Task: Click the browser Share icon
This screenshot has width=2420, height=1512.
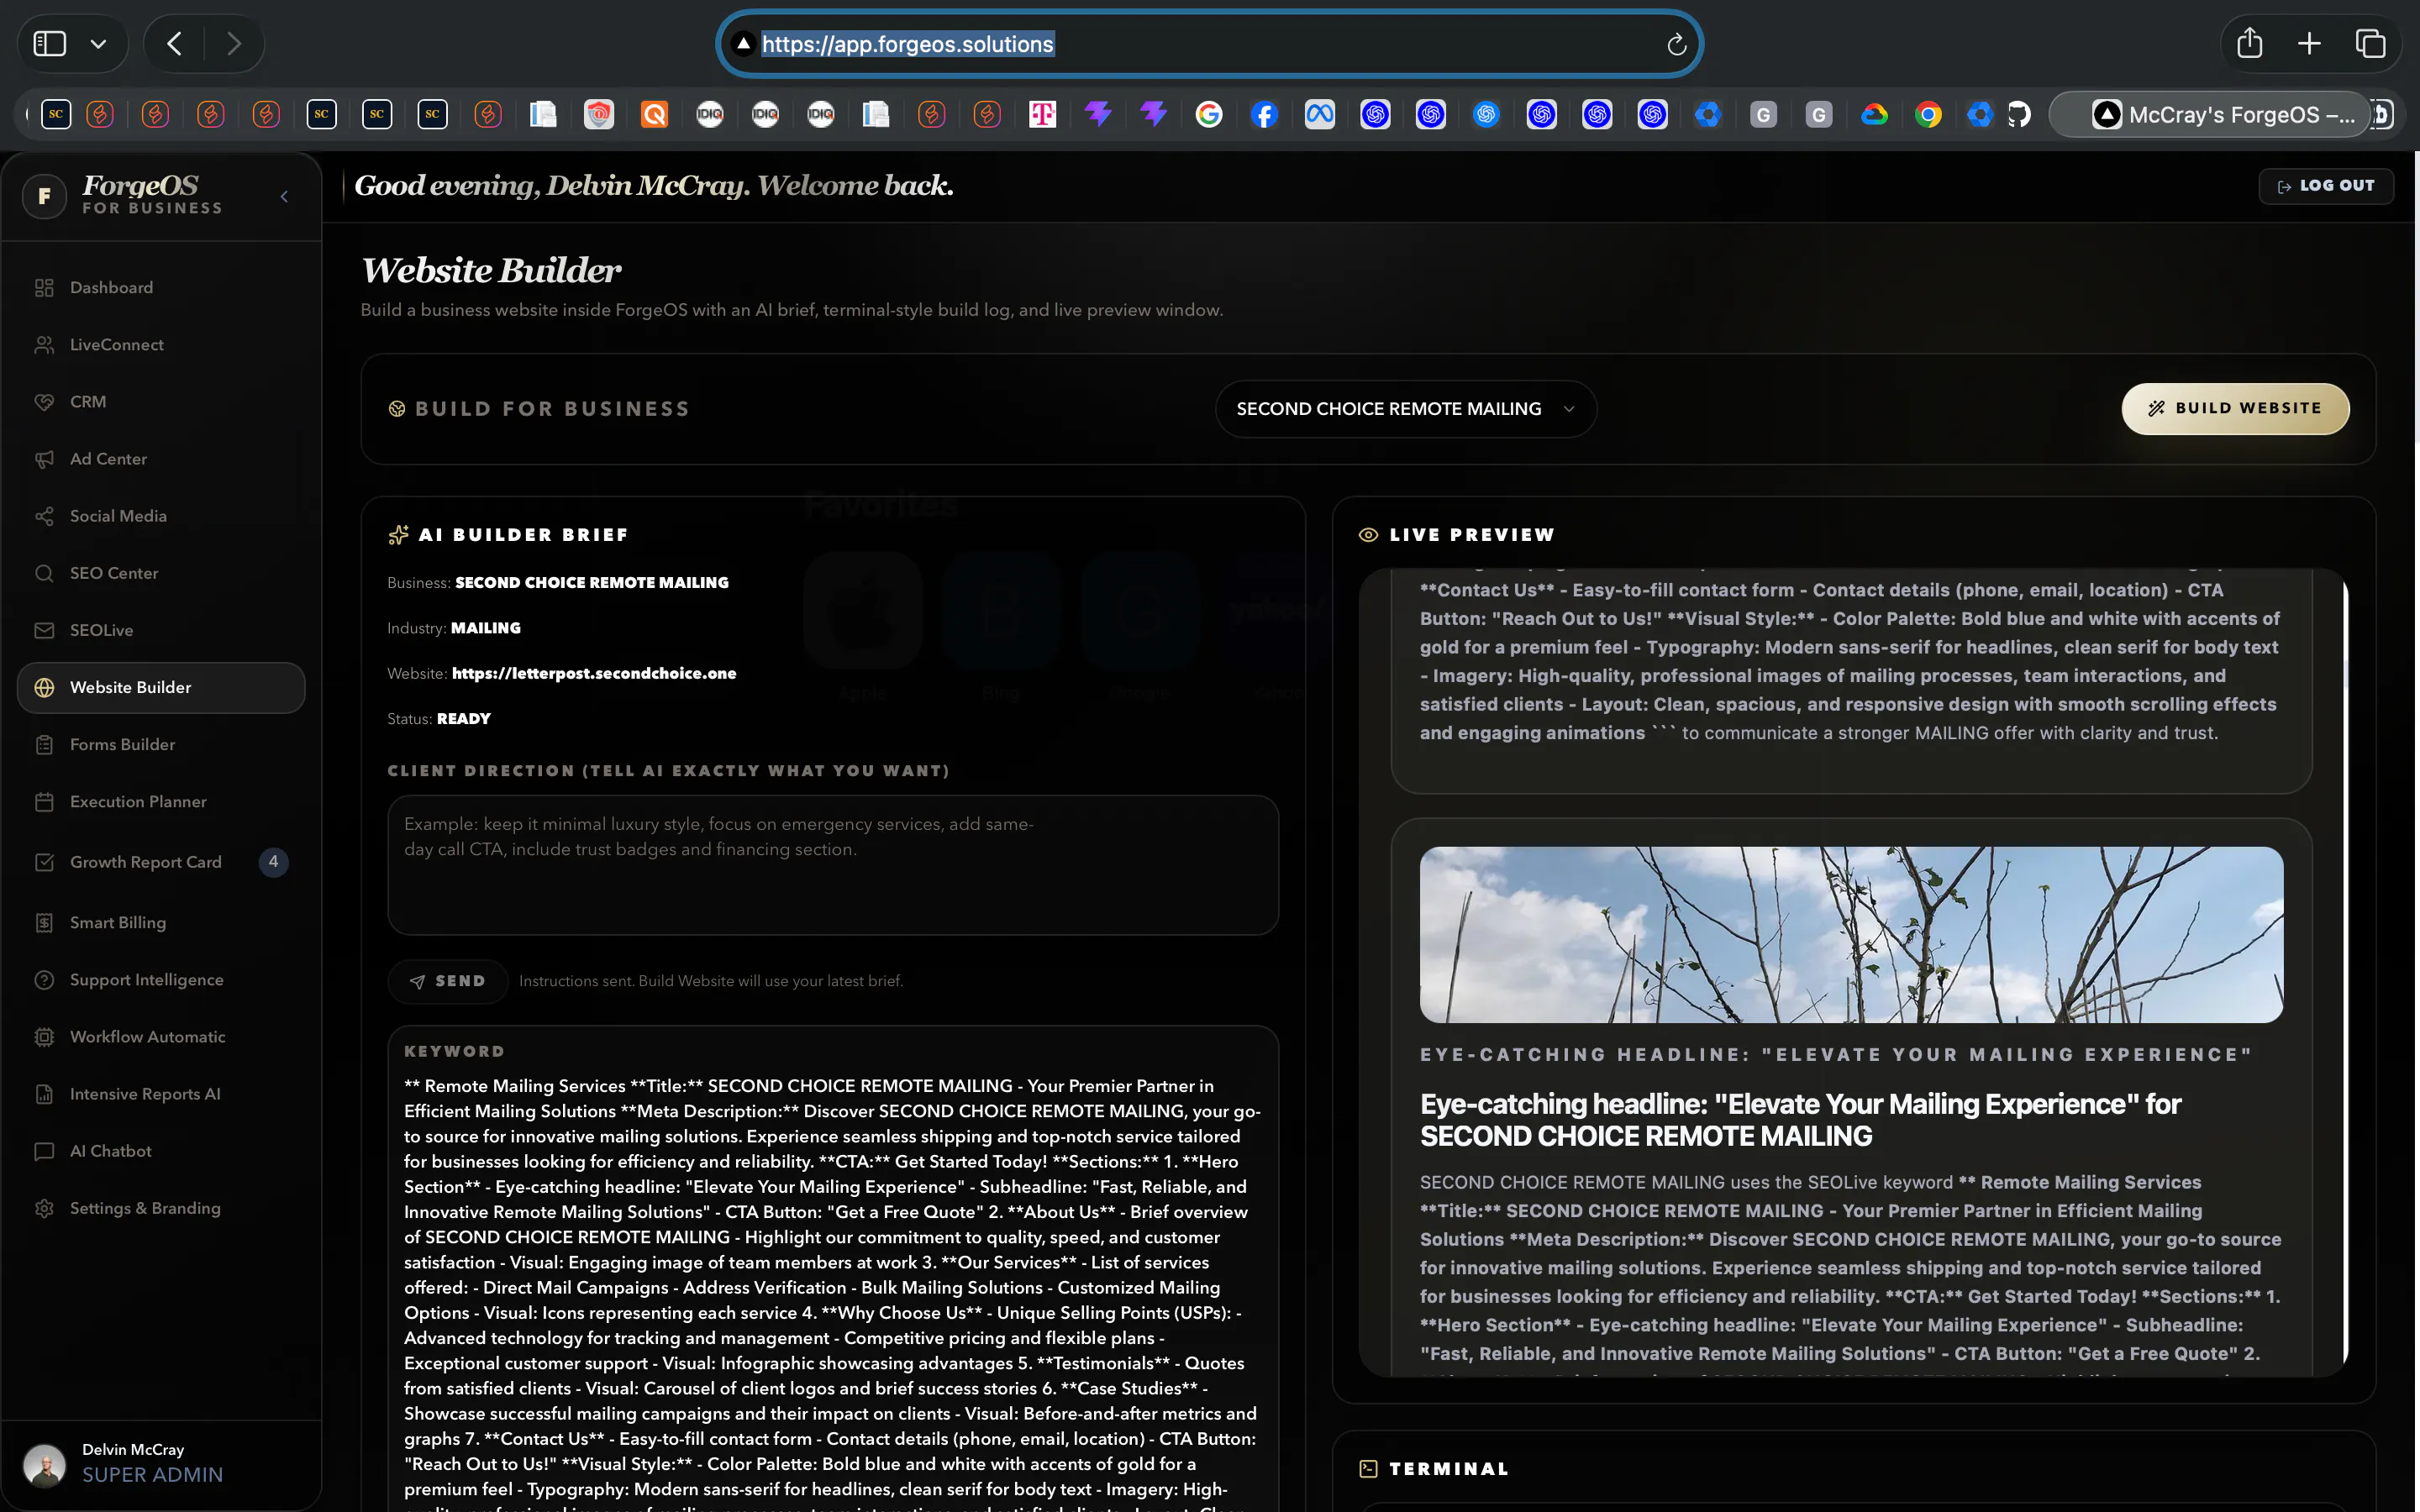Action: [2249, 43]
